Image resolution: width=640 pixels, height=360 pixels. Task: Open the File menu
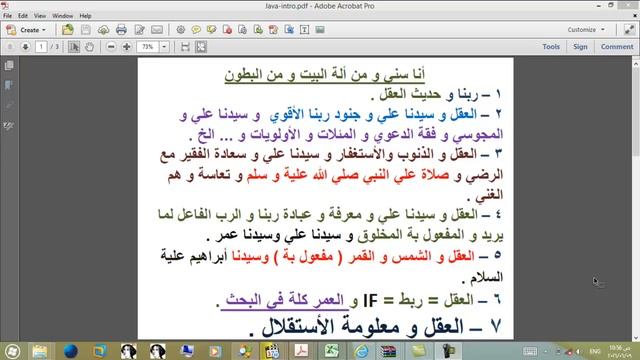point(7,16)
